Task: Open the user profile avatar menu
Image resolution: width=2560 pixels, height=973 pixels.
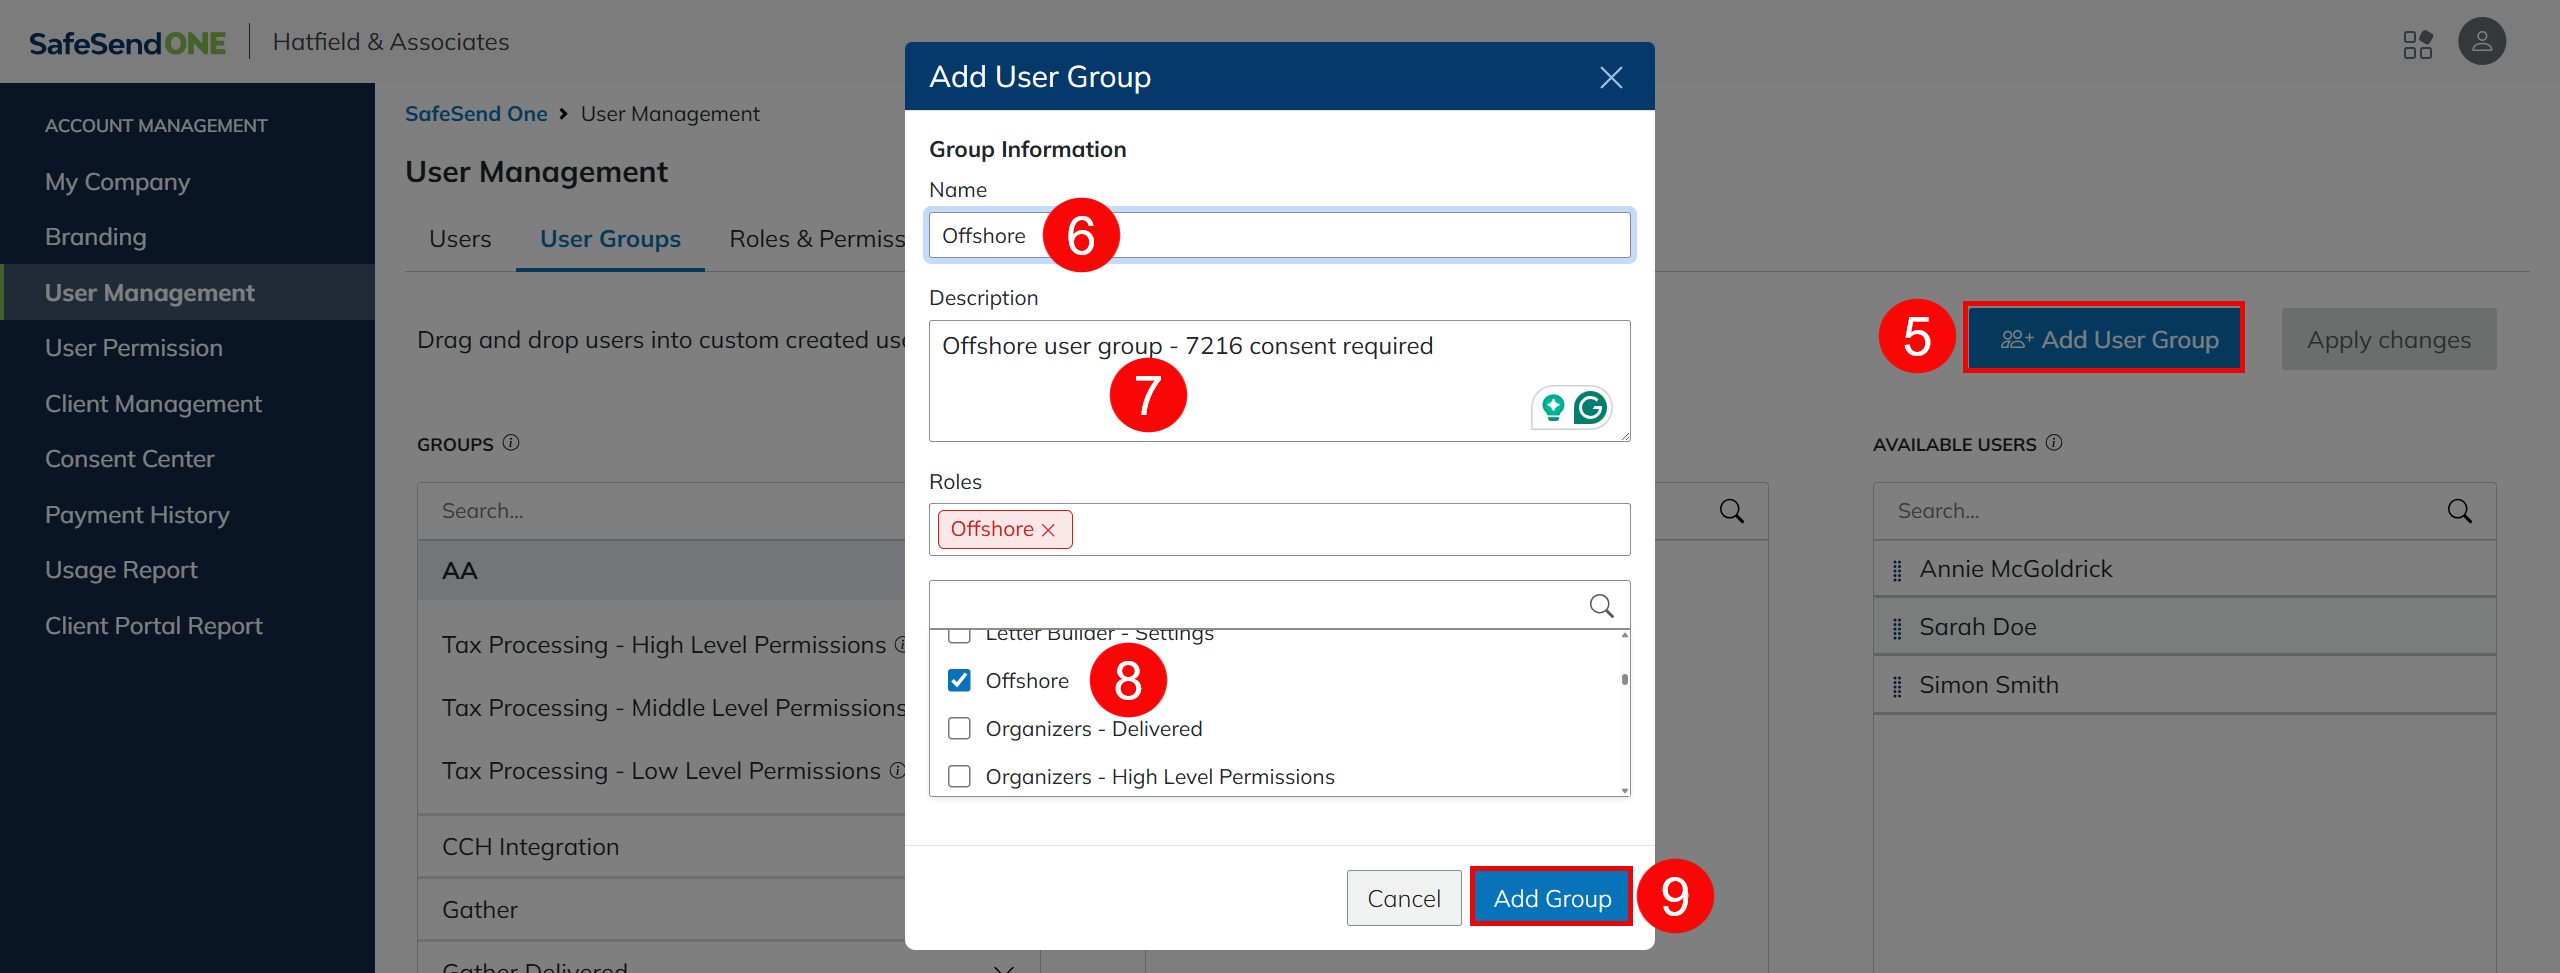Action: tap(2481, 42)
